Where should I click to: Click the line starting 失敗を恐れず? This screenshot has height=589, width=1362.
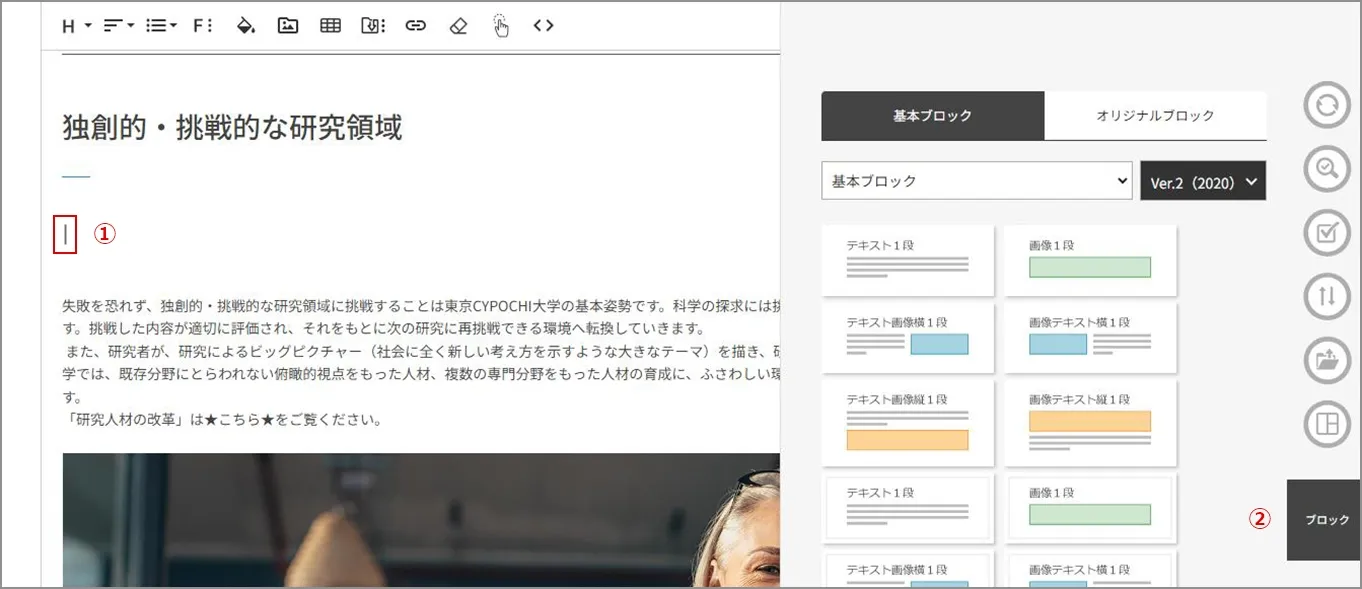tap(420, 304)
